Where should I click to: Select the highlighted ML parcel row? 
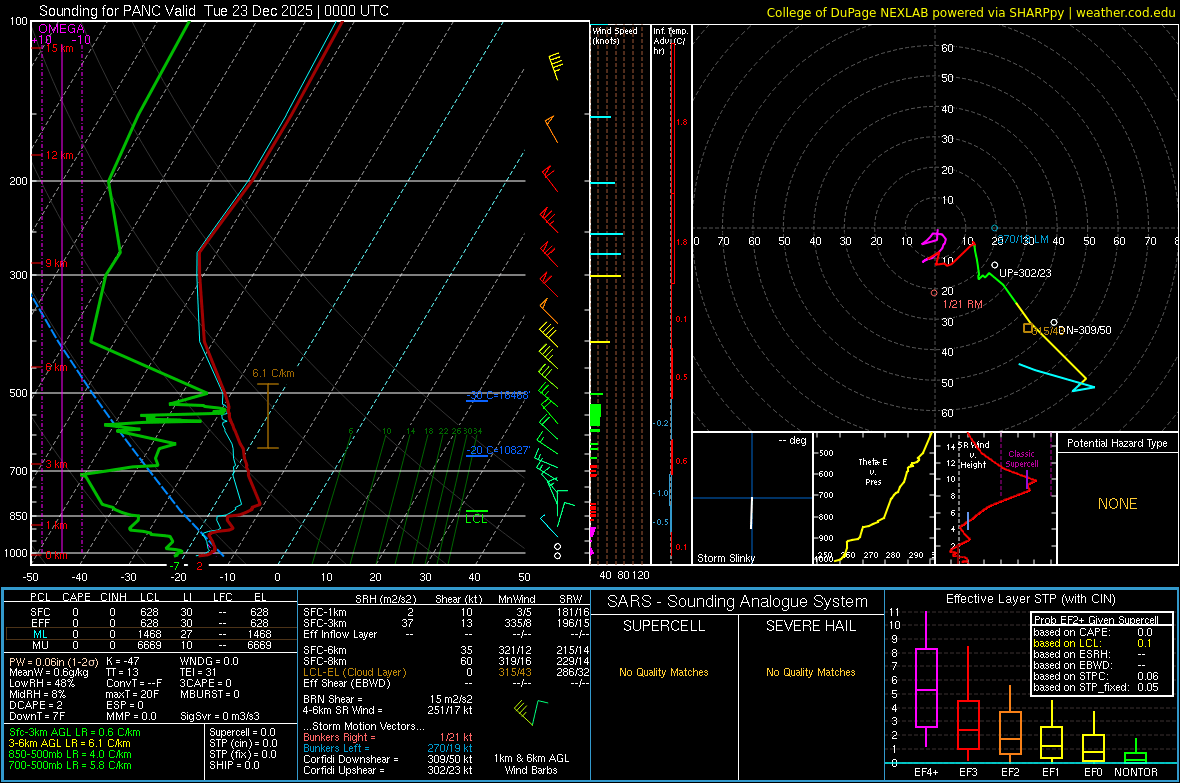[151, 634]
